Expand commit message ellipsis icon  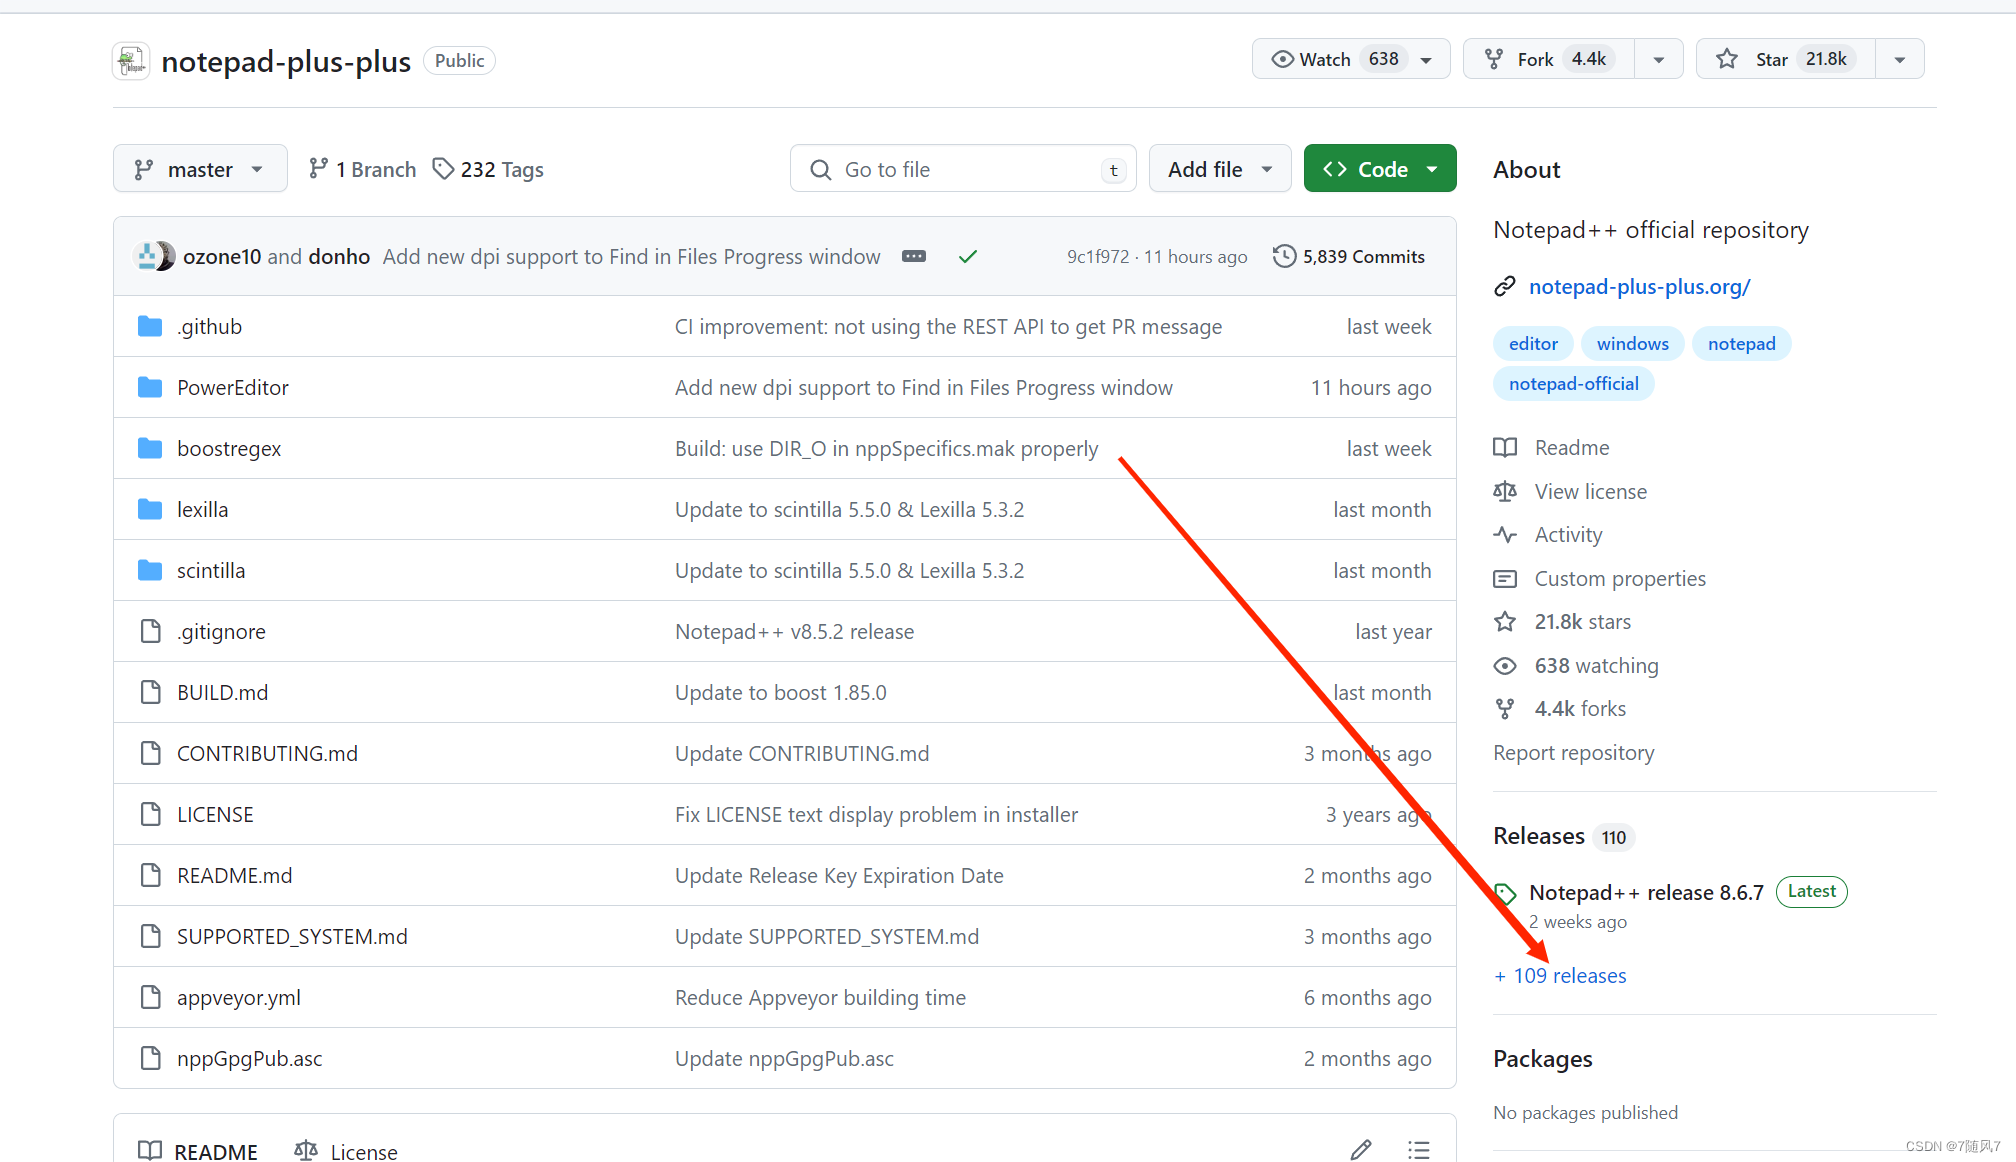913,257
